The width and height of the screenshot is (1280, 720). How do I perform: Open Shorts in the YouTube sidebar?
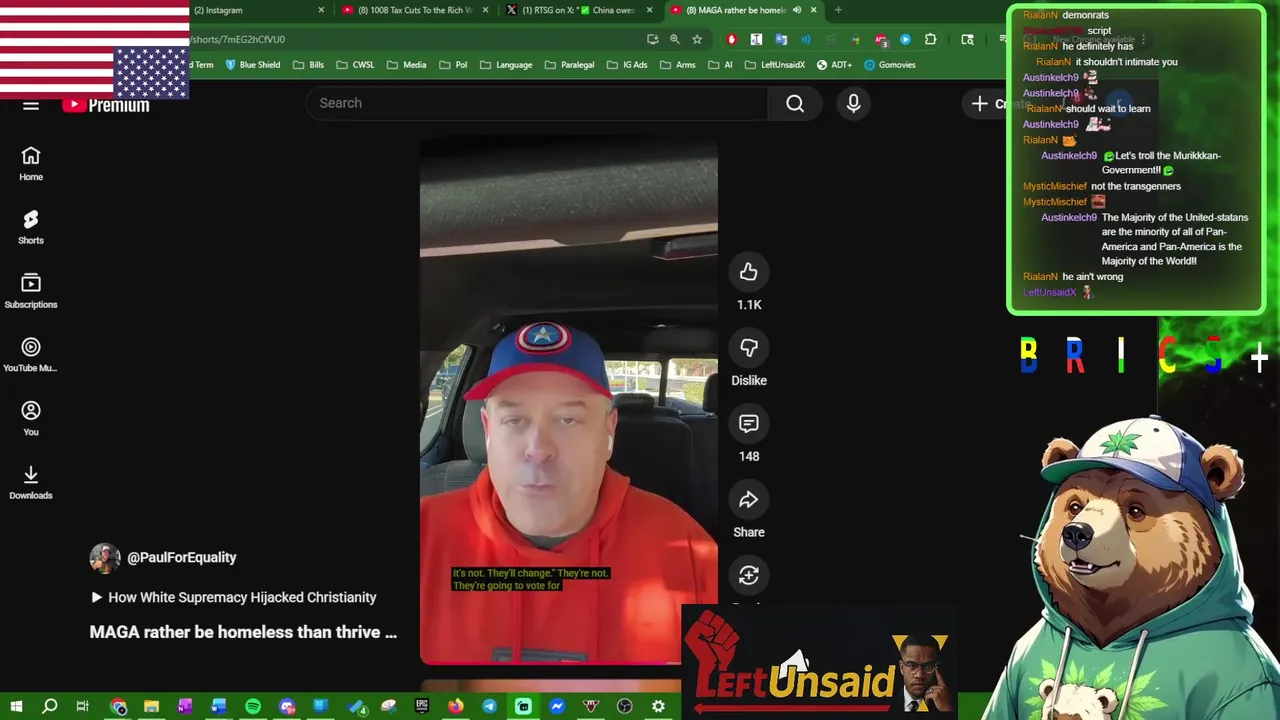[31, 228]
